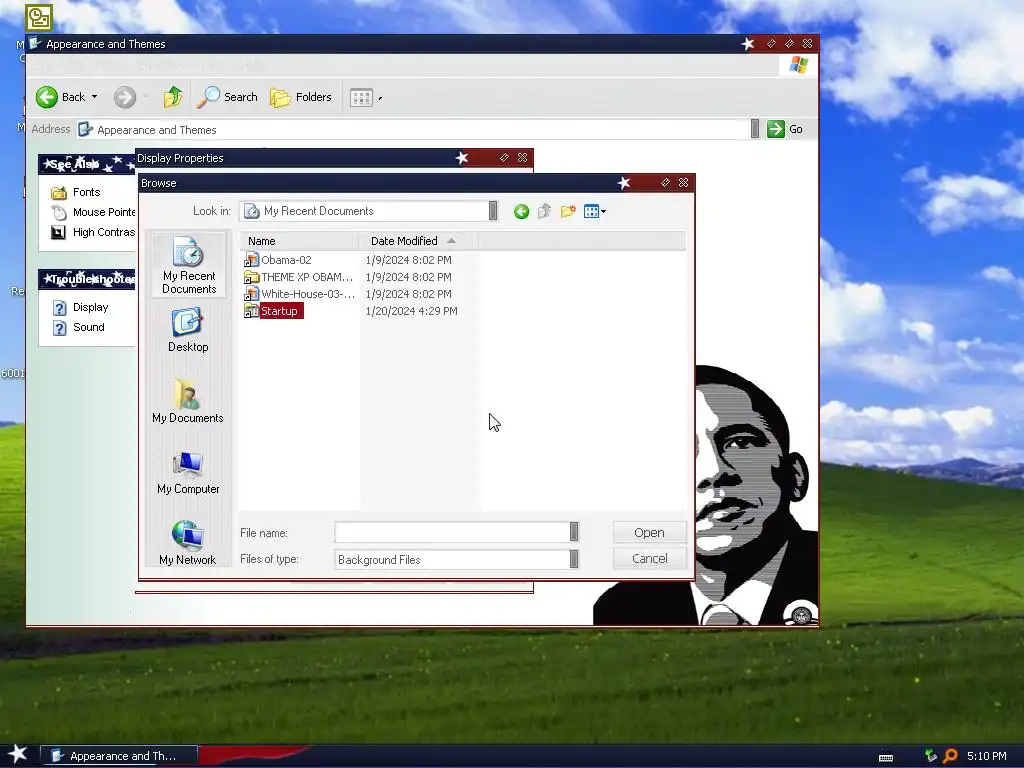Click the Address bar field
This screenshot has height=768, width=1024.
coord(413,129)
